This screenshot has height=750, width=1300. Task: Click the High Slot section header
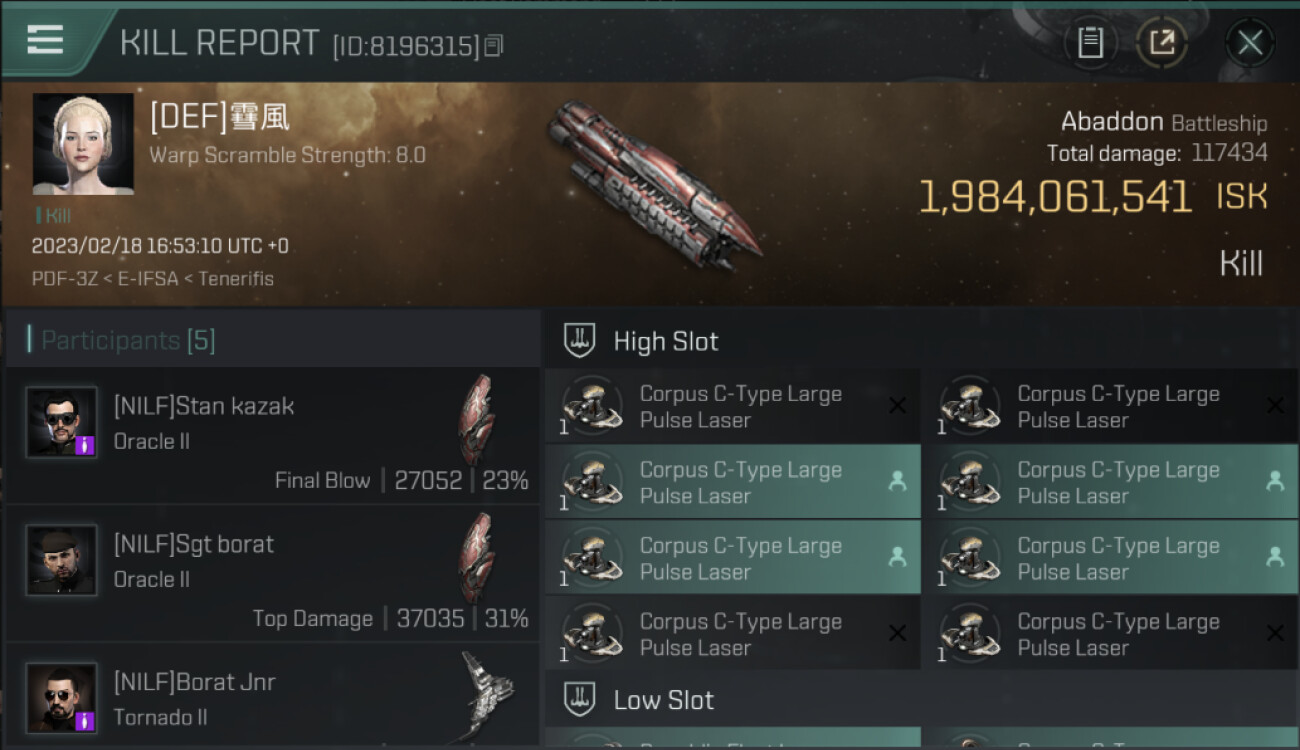pos(666,341)
